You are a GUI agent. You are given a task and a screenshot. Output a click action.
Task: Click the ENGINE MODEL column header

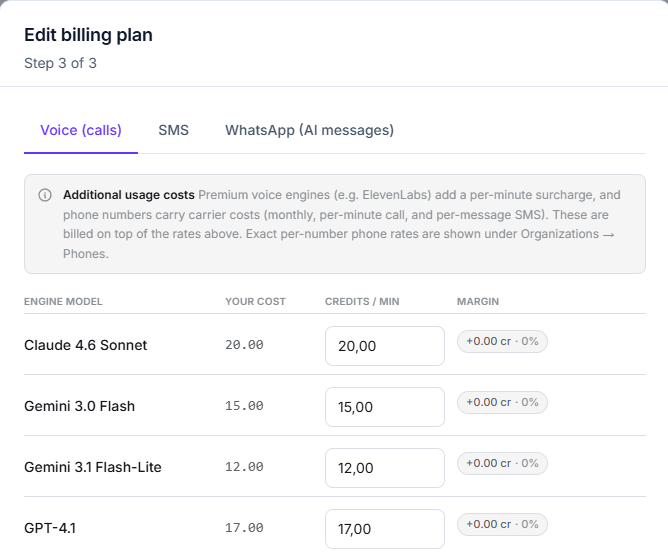(x=63, y=302)
